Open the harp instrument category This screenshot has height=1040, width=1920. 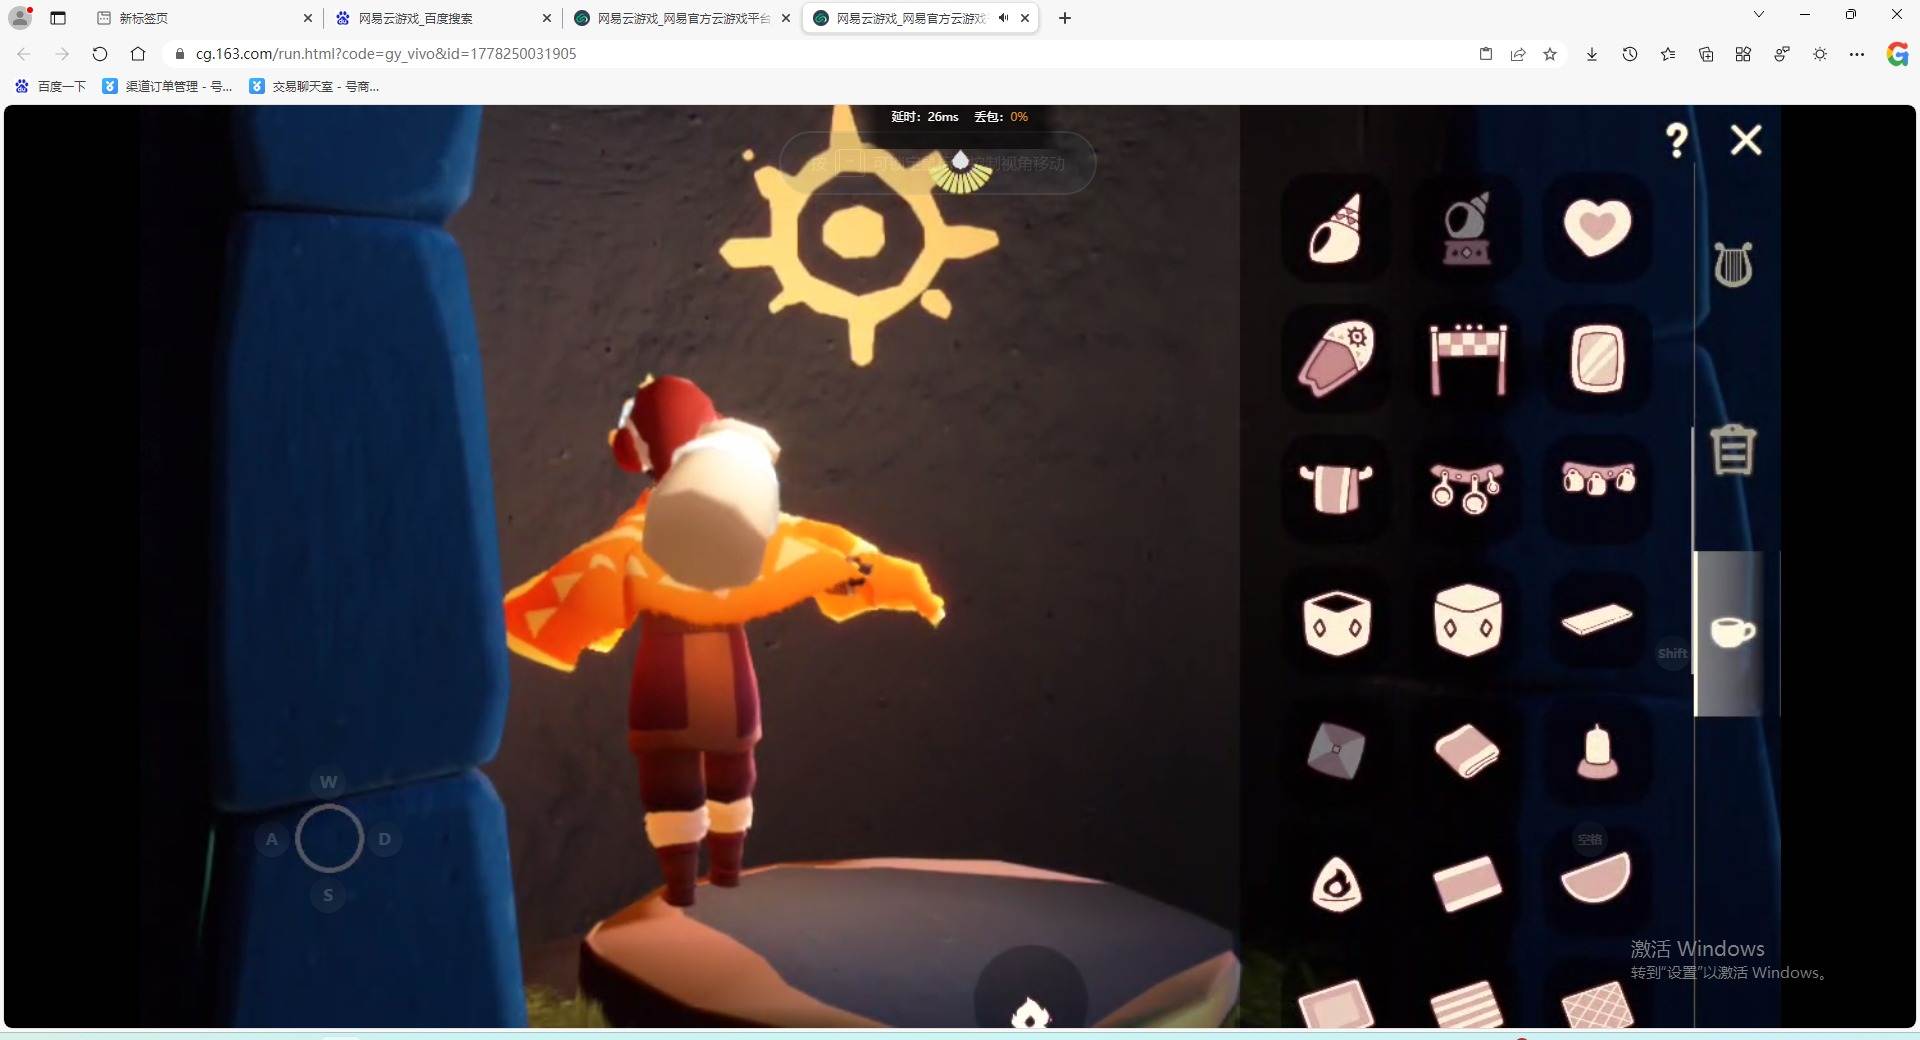click(x=1733, y=265)
